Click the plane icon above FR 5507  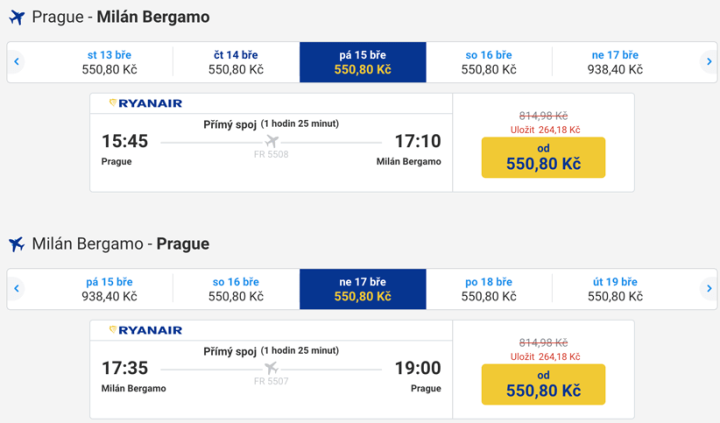(x=271, y=367)
